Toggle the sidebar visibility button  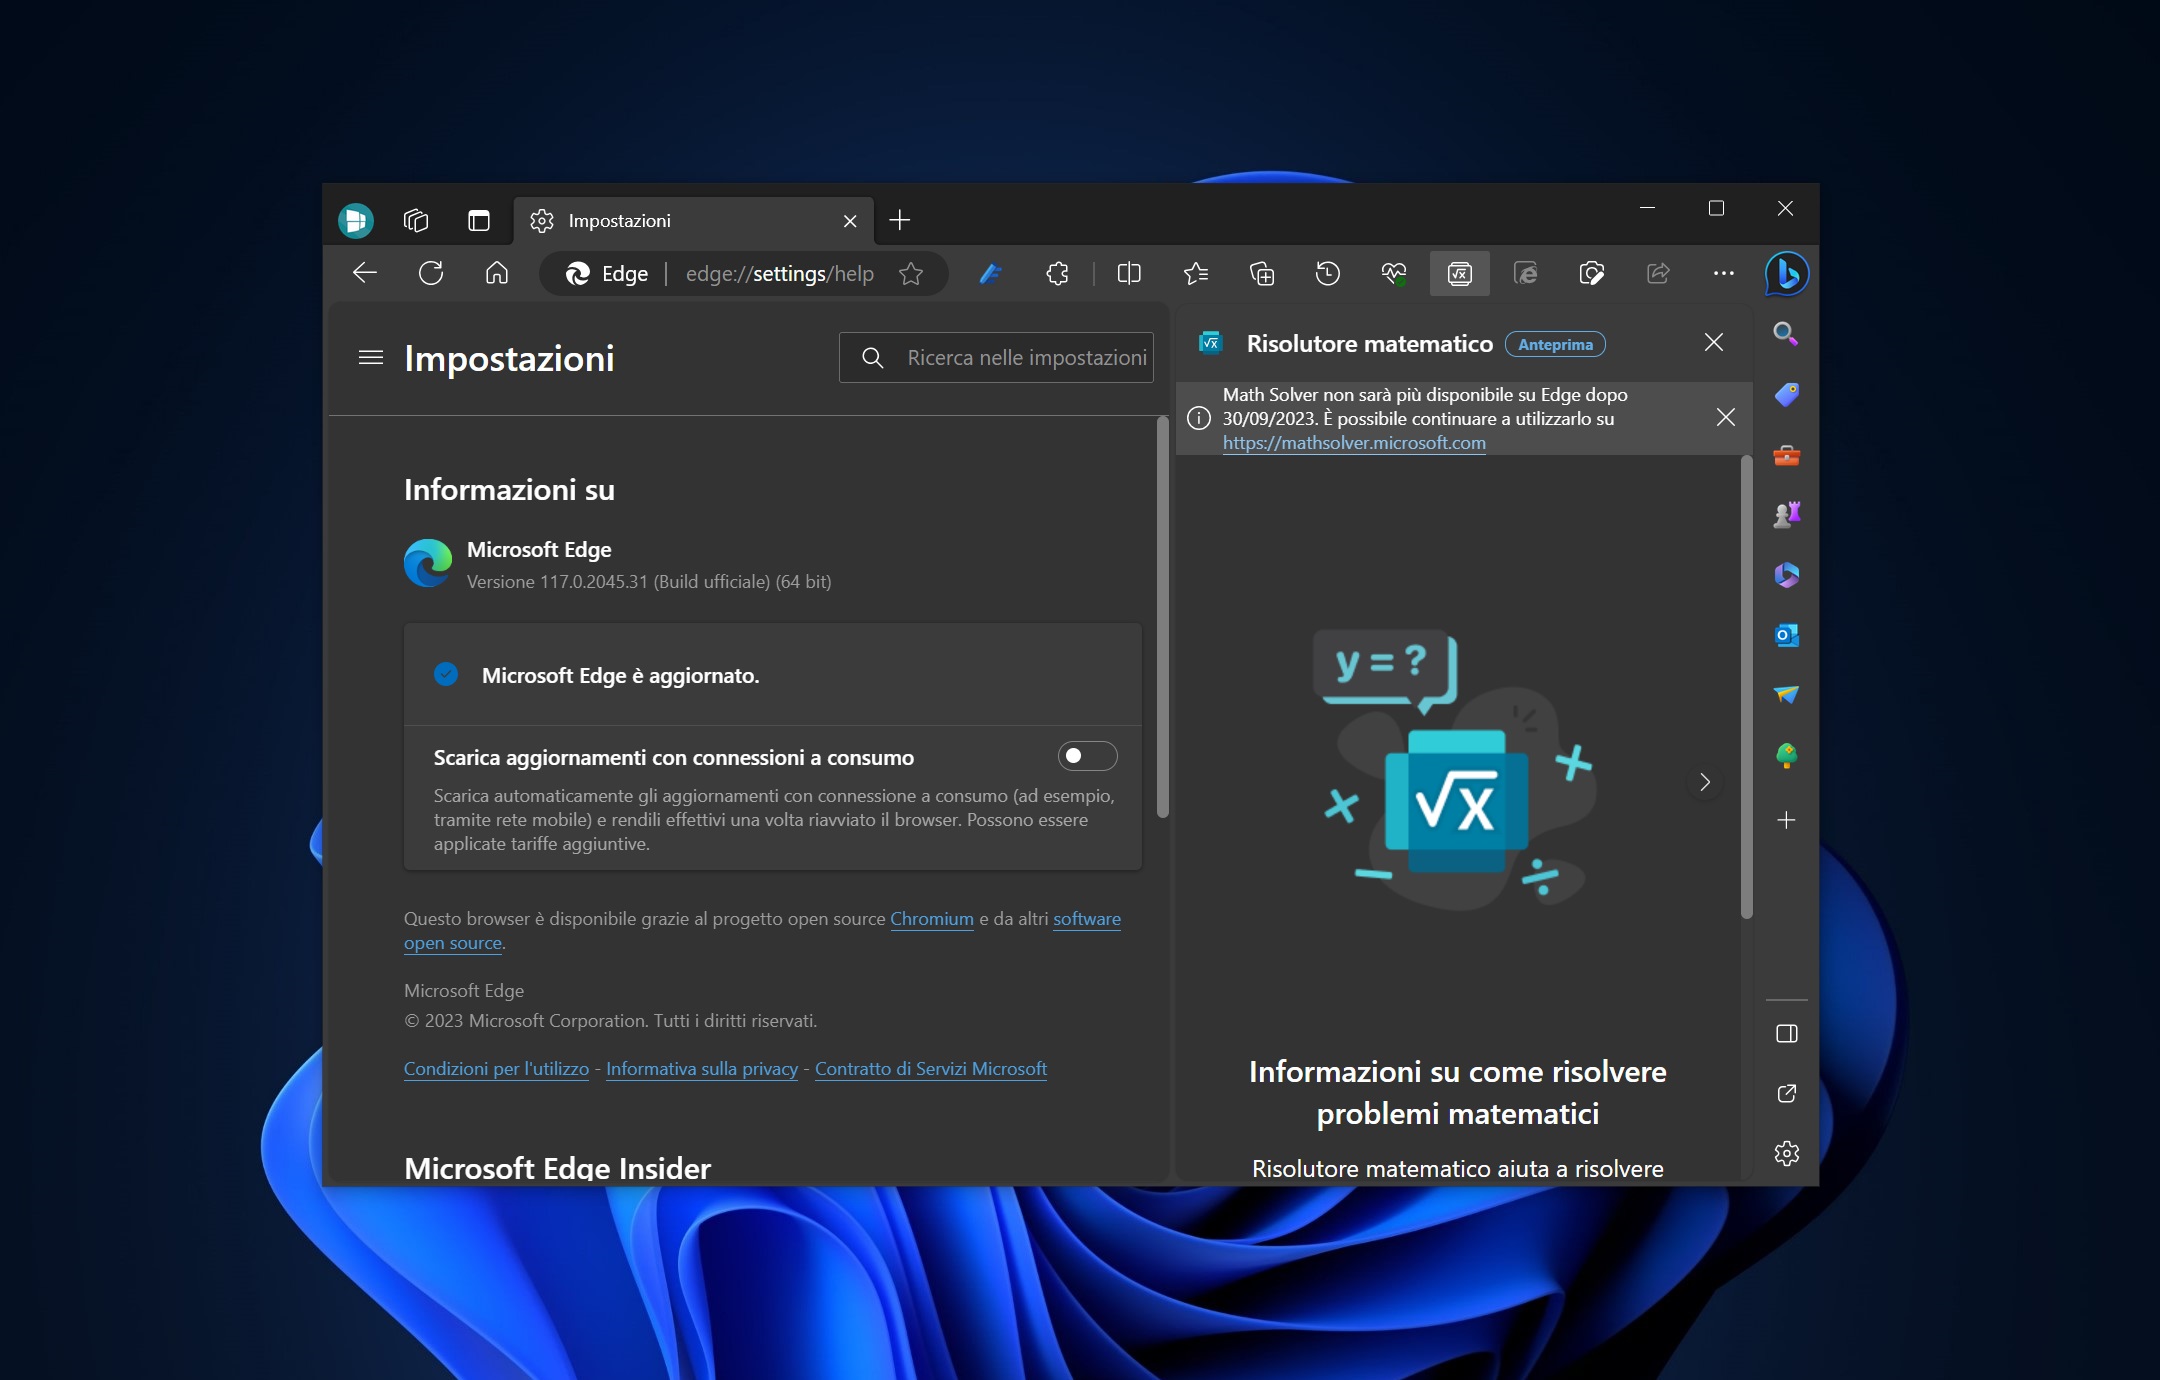(1787, 1034)
